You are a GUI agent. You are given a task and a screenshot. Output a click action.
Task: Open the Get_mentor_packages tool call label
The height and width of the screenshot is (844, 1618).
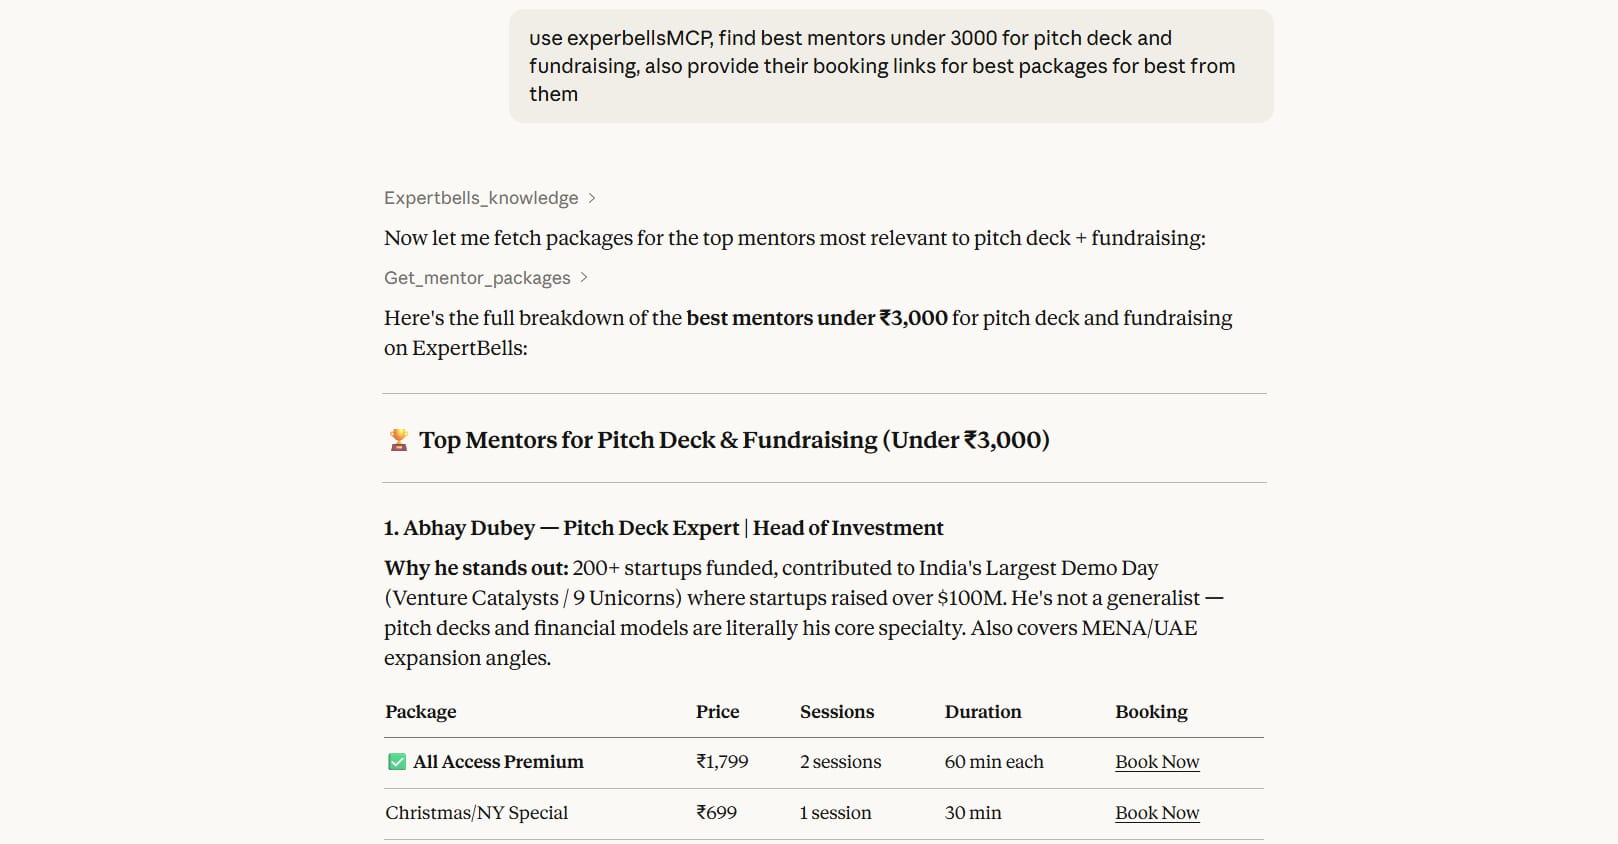pyautogui.click(x=477, y=278)
